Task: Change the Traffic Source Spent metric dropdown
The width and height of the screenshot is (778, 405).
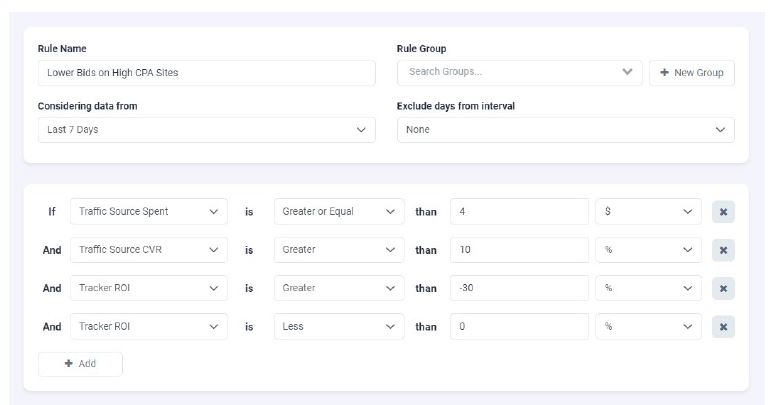Action: click(x=148, y=212)
